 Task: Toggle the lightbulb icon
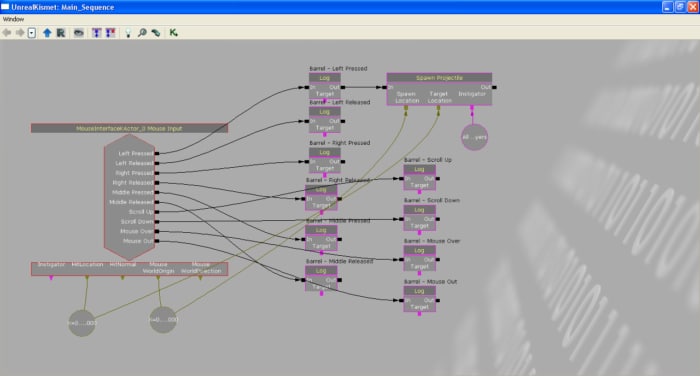128,33
